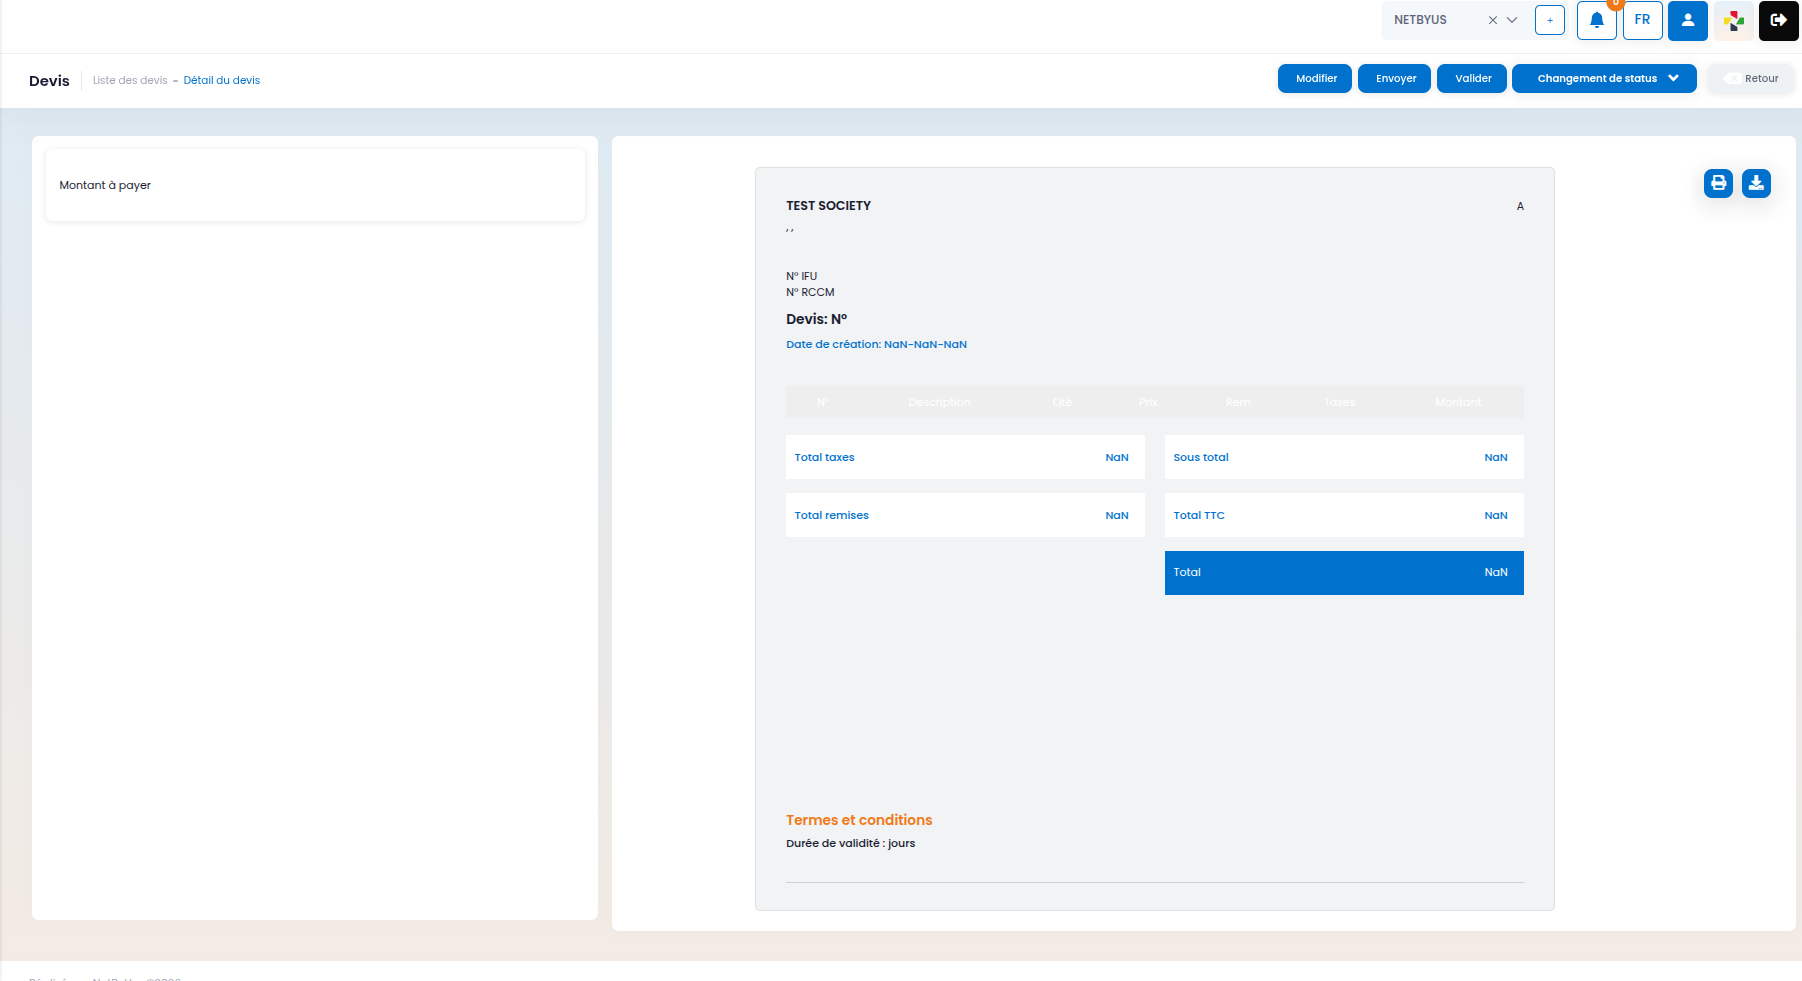Expand the NETBYUS company dropdown

pyautogui.click(x=1512, y=20)
